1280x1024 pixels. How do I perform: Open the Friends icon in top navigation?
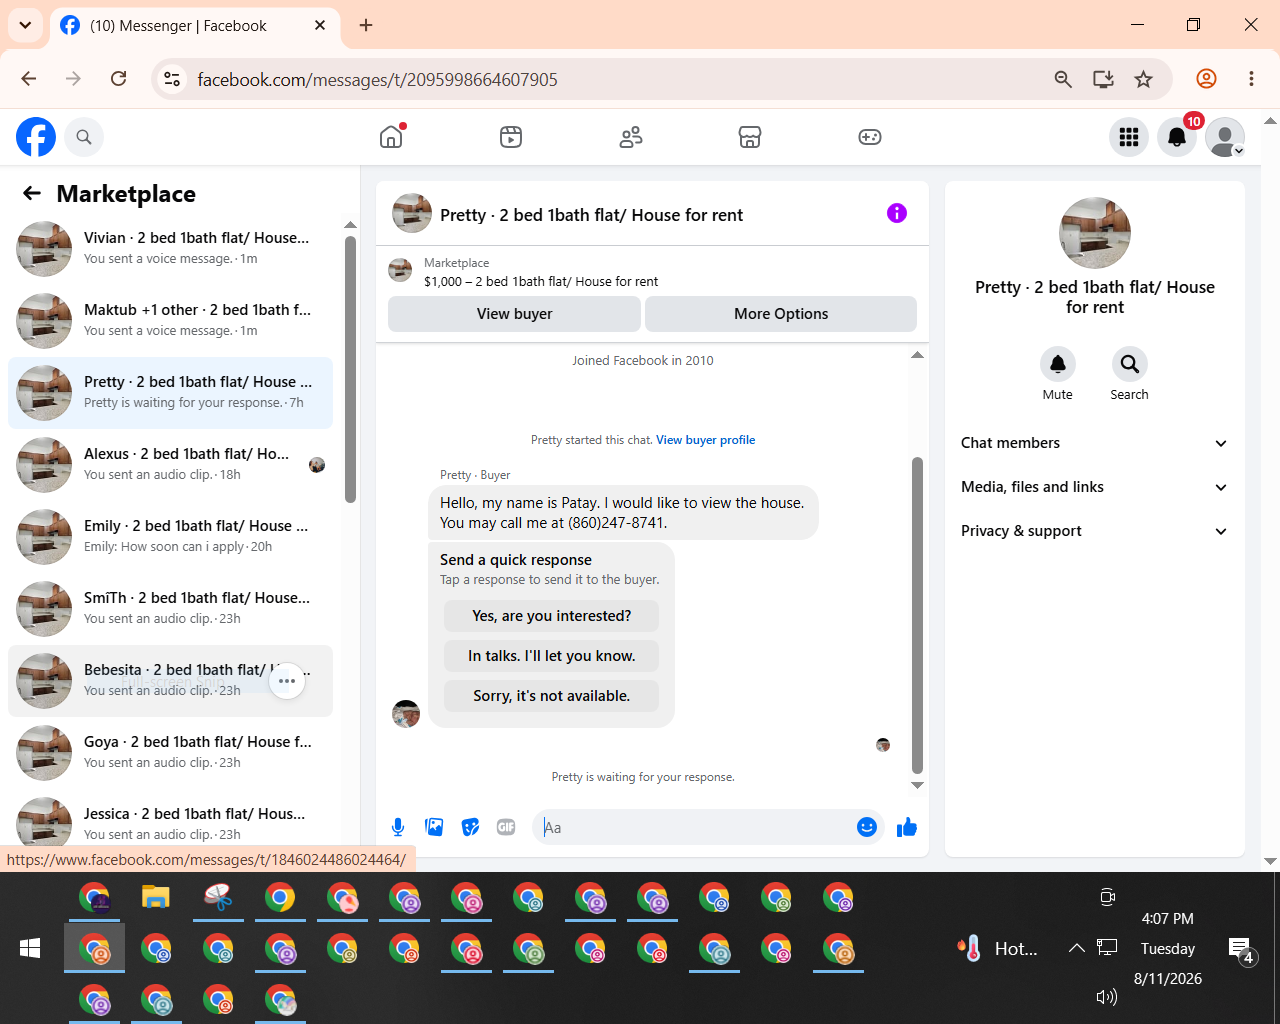(x=631, y=137)
